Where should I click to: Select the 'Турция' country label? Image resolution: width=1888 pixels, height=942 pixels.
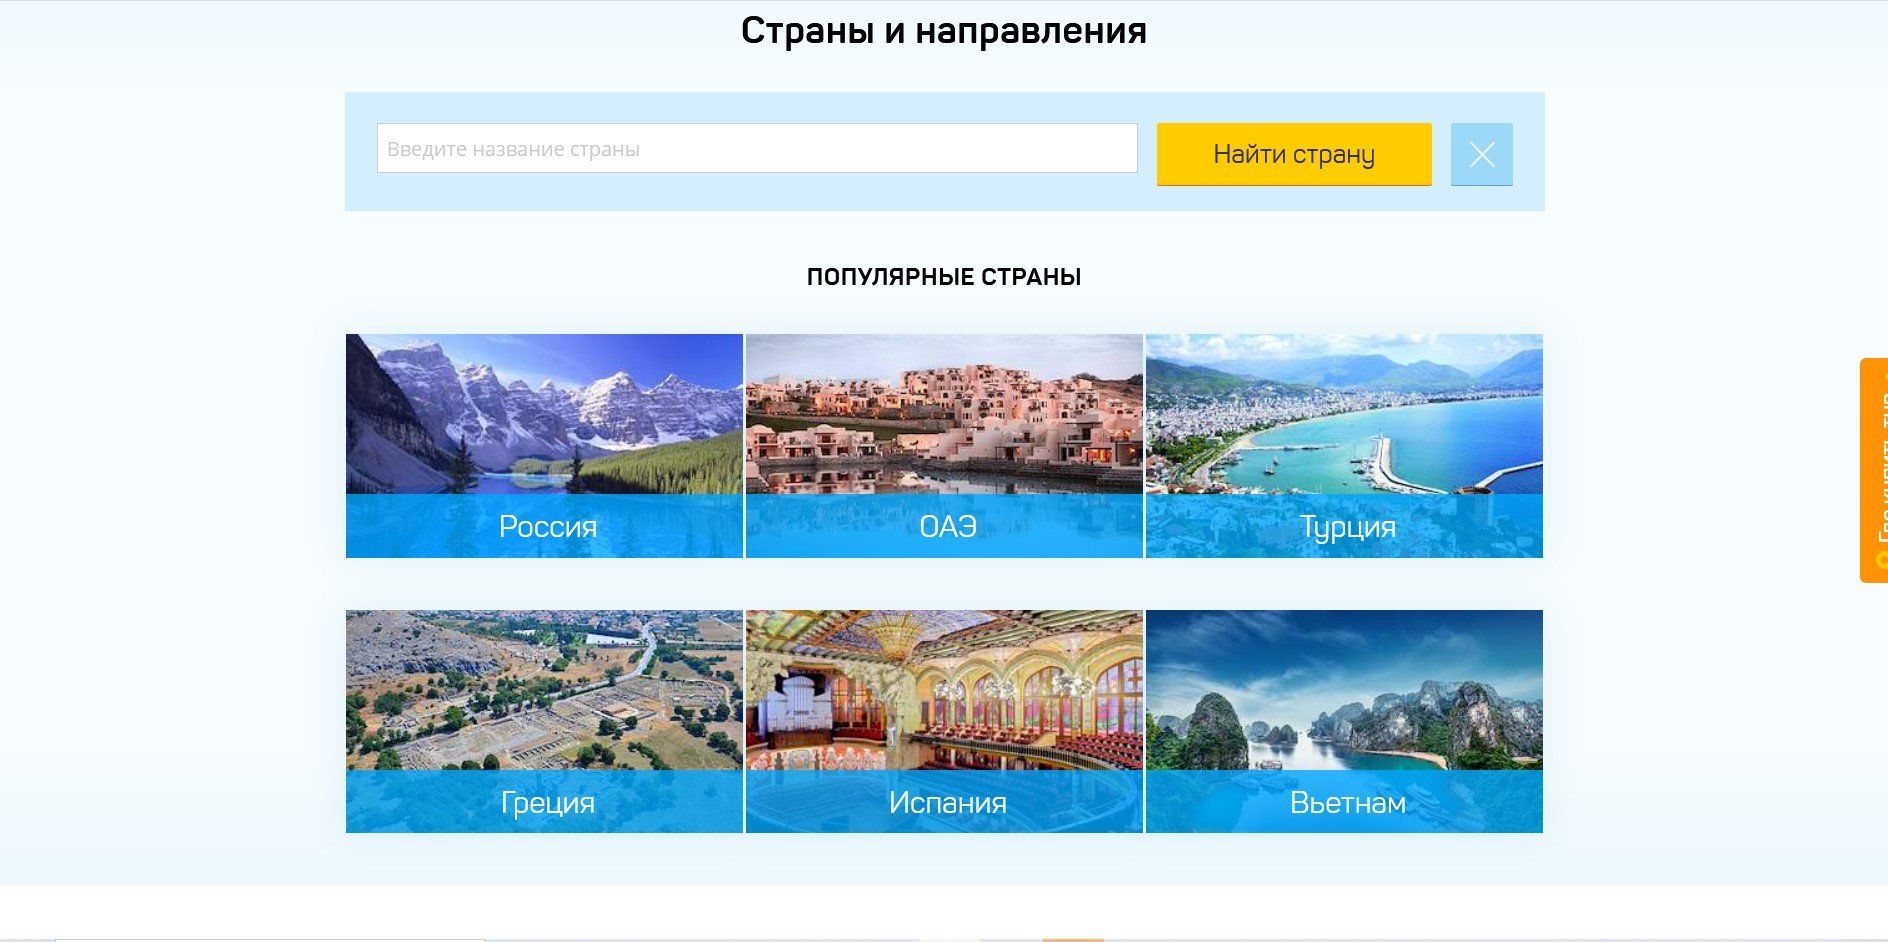(1347, 526)
